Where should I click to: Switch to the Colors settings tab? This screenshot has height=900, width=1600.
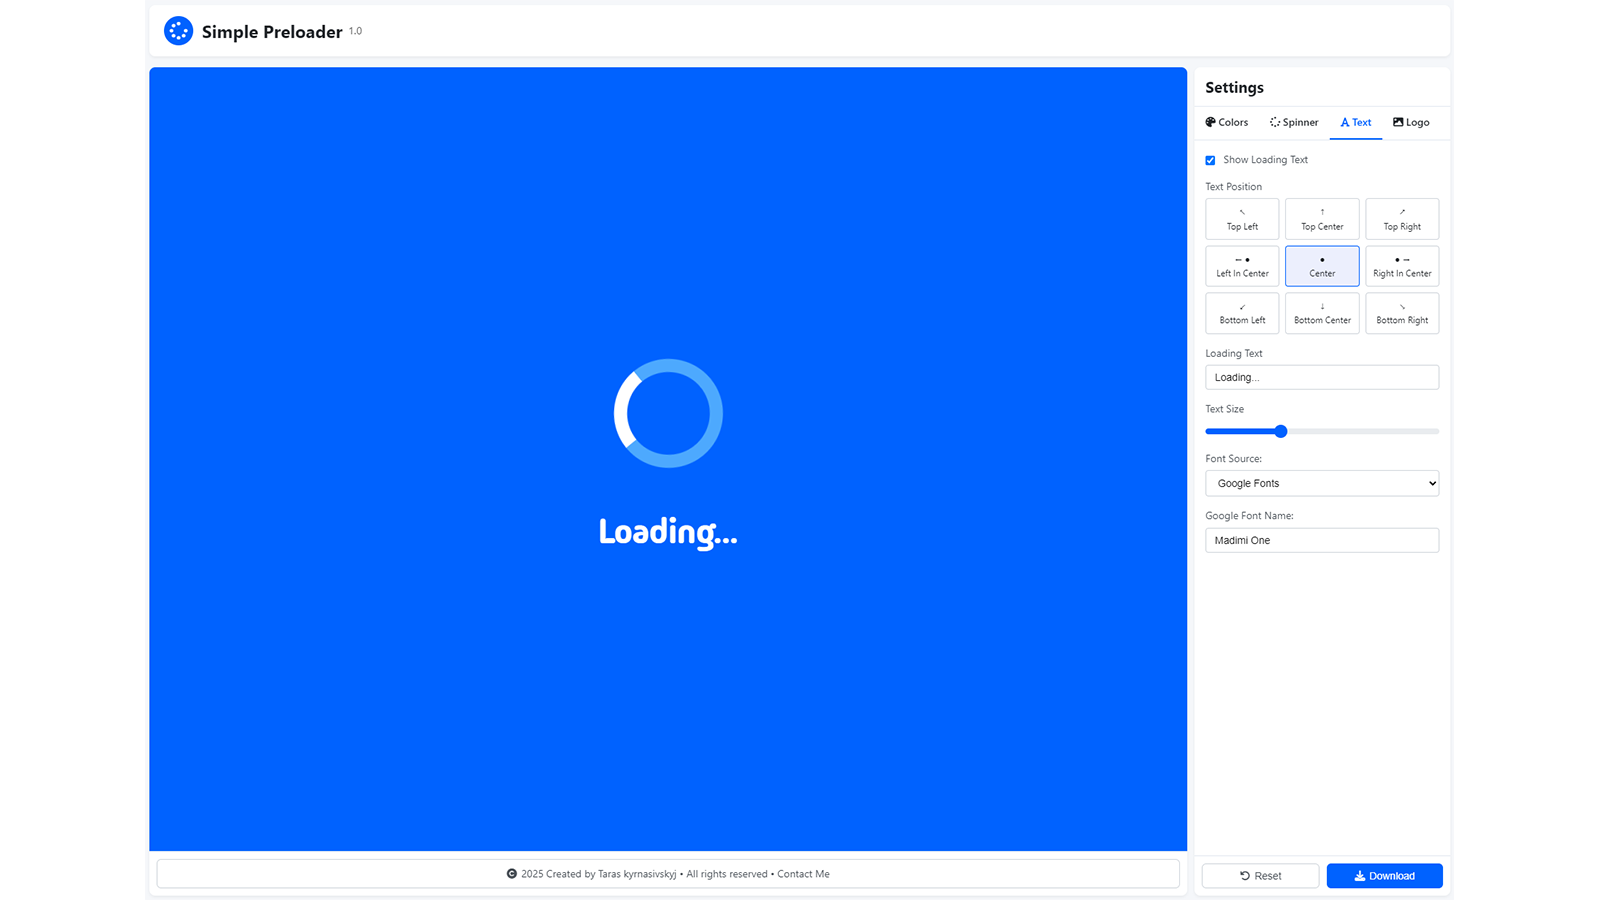coord(1226,122)
